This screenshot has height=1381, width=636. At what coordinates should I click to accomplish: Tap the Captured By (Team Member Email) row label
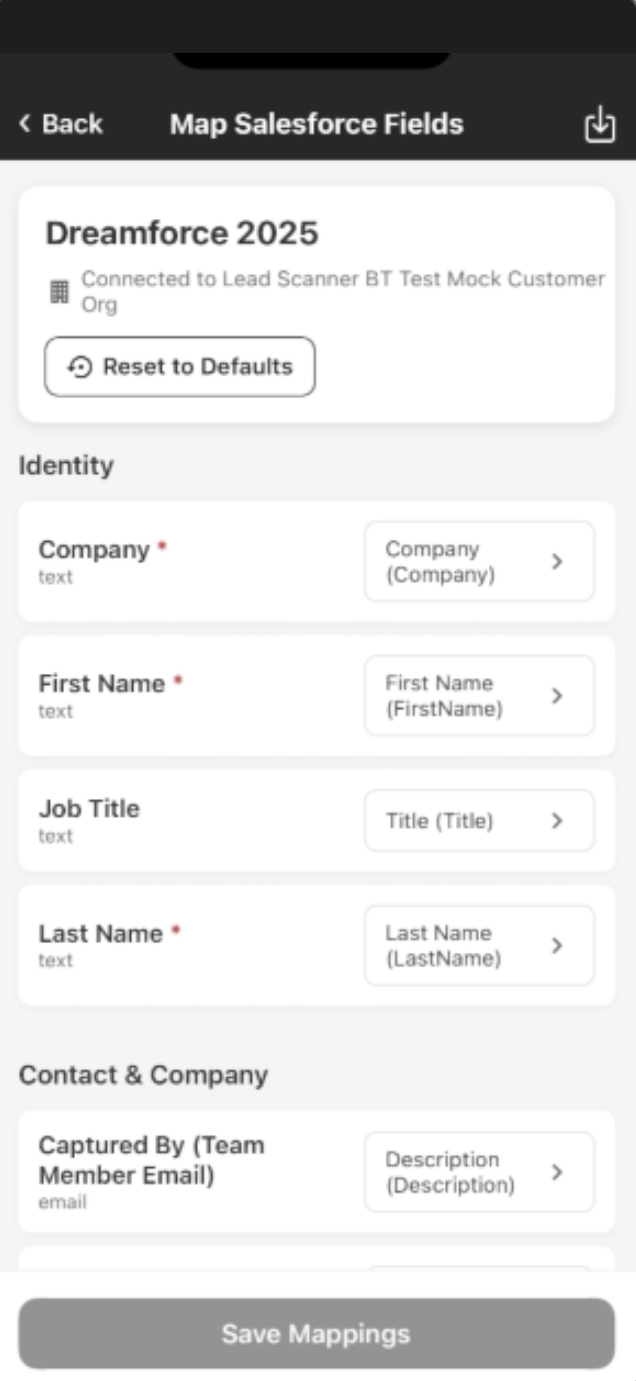[151, 1160]
